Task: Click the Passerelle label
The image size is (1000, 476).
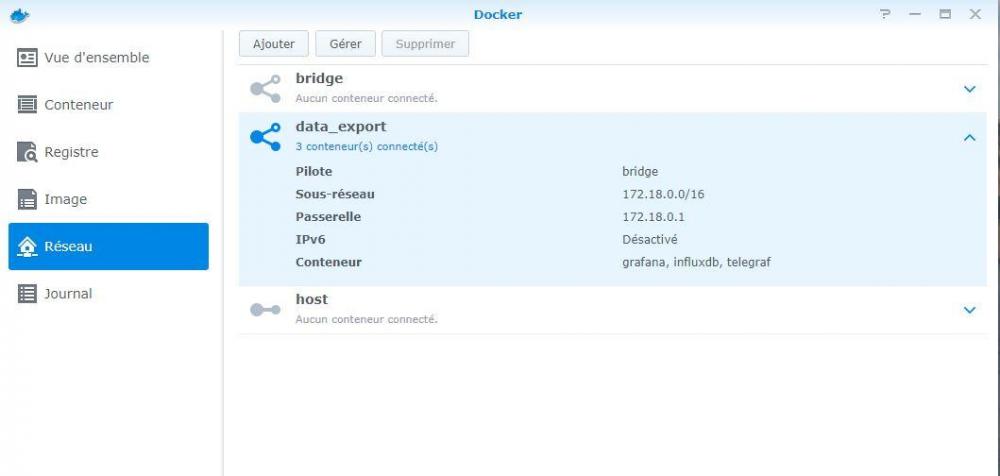Action: tap(328, 217)
